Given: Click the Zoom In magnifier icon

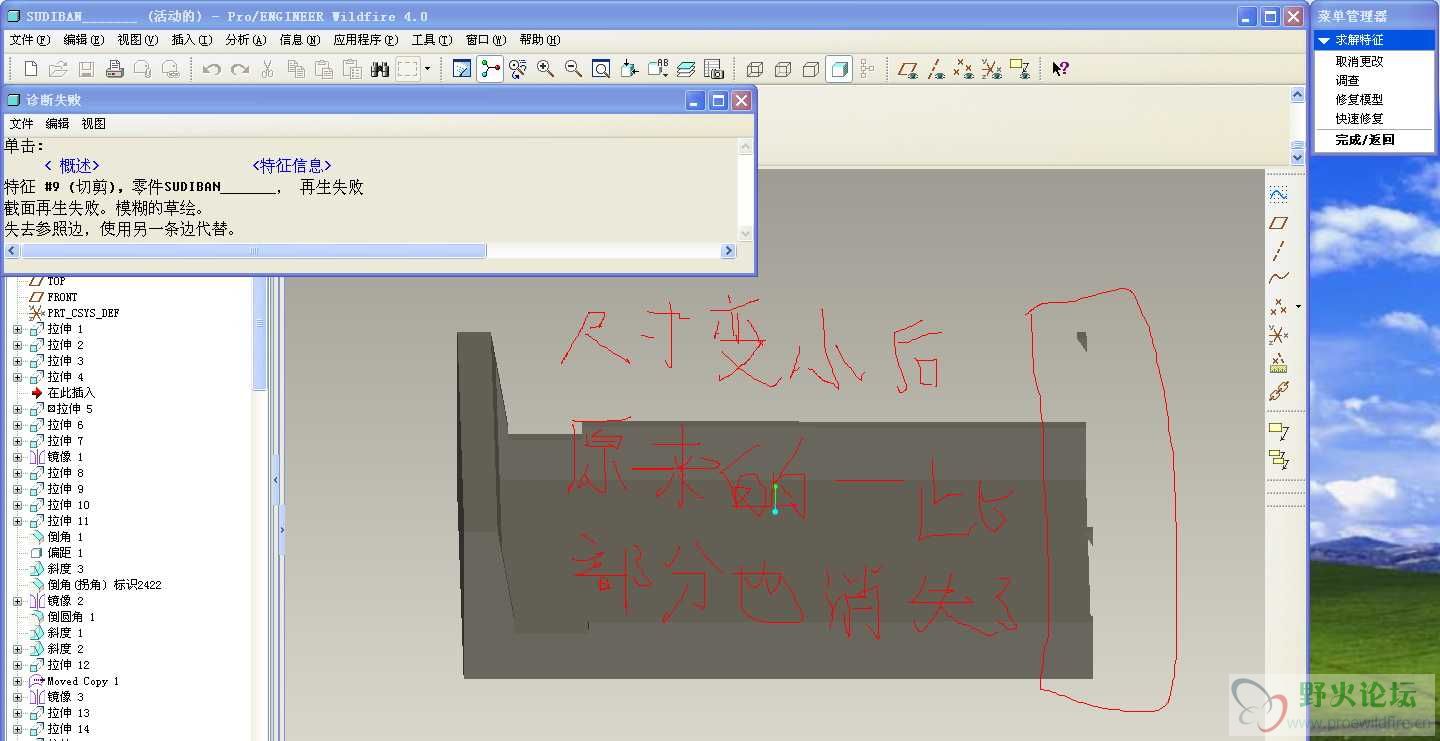Looking at the screenshot, I should click(x=545, y=69).
